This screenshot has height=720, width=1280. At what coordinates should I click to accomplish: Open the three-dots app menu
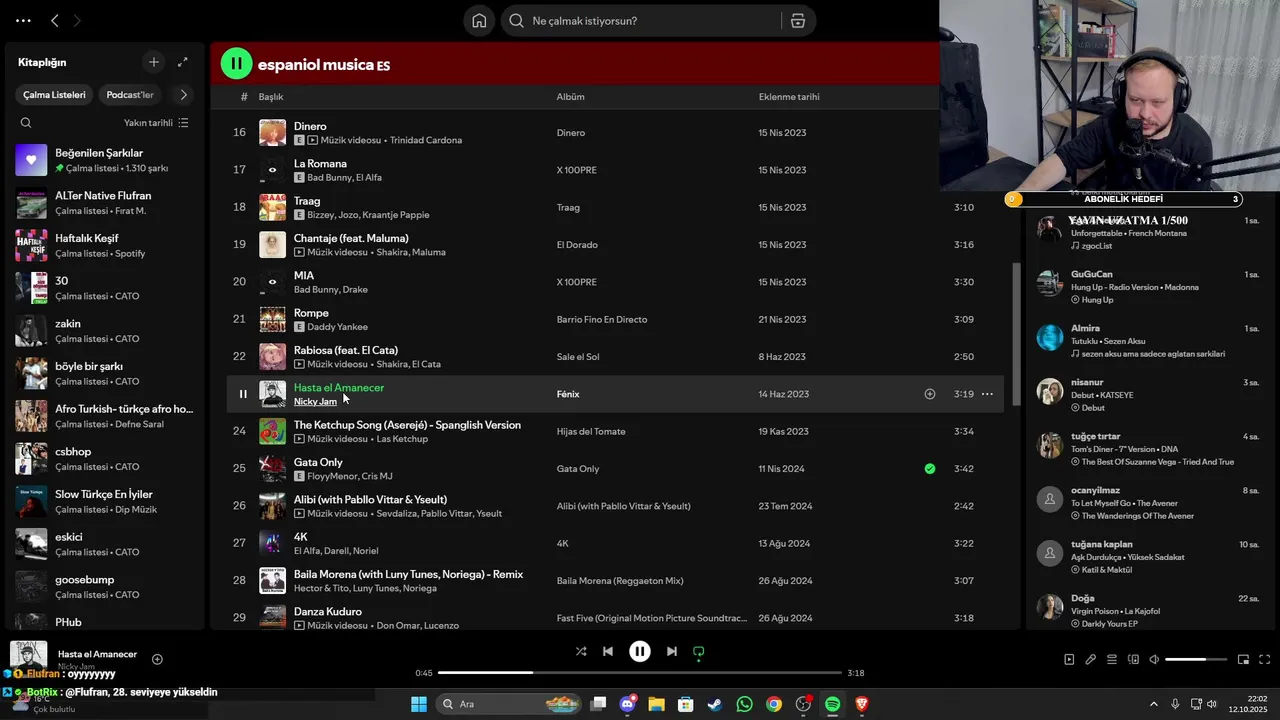[x=23, y=20]
